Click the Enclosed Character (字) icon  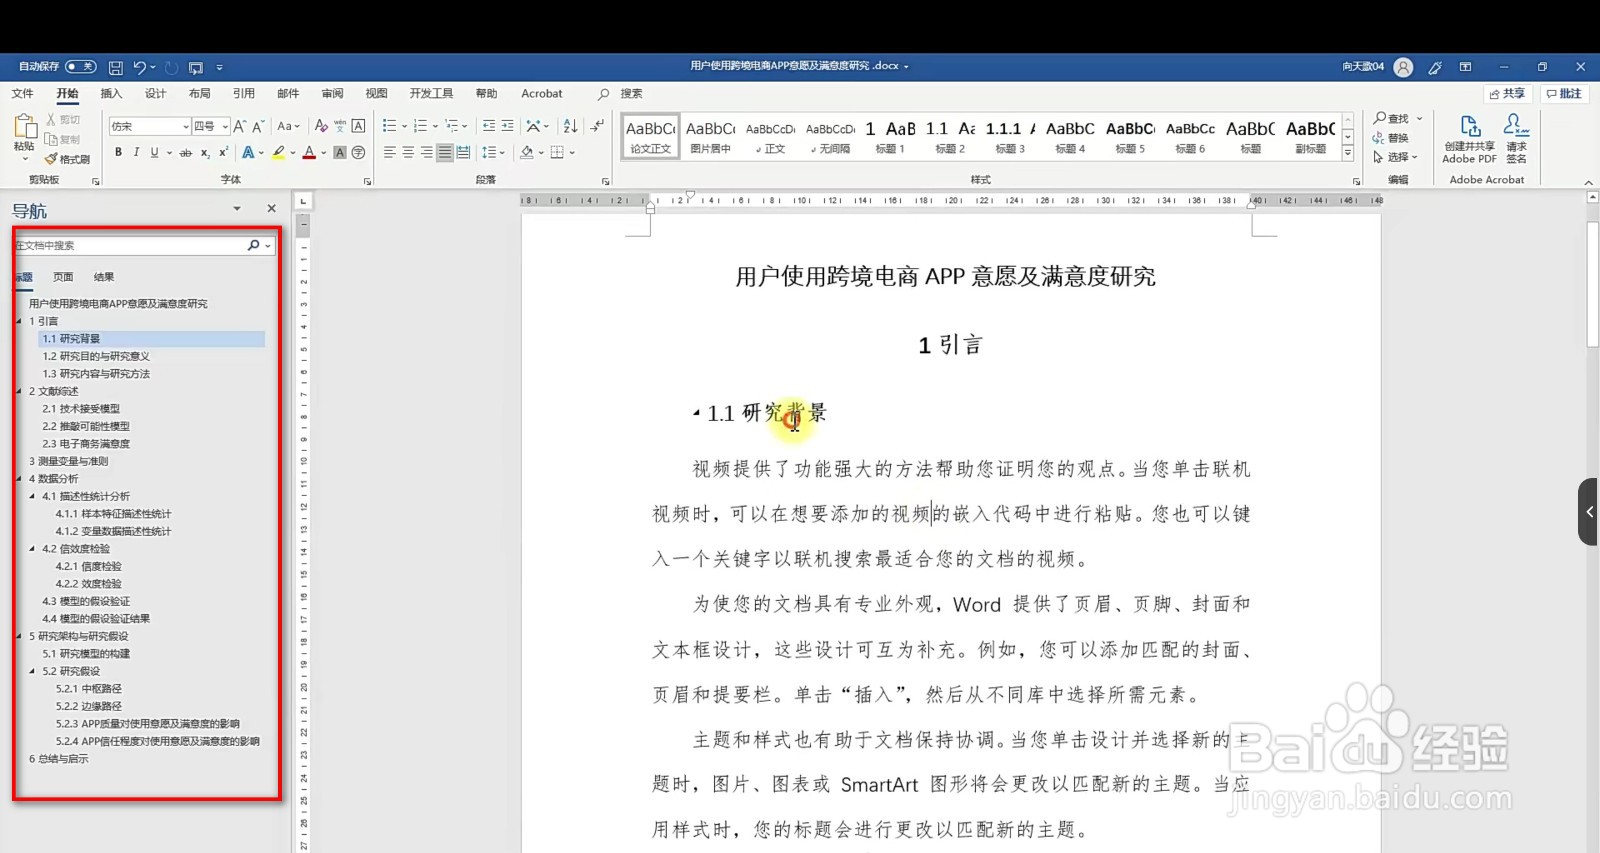358,152
